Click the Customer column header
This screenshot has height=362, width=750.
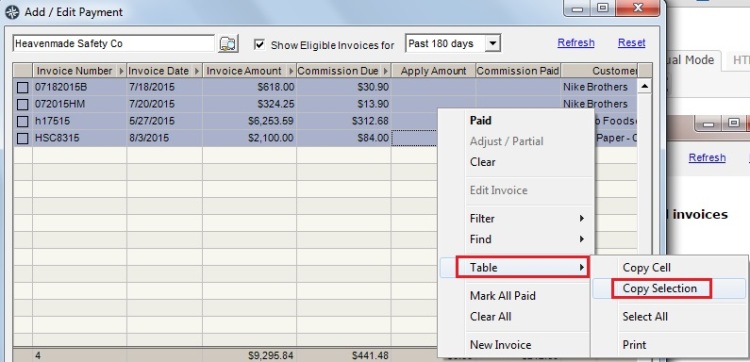599,71
